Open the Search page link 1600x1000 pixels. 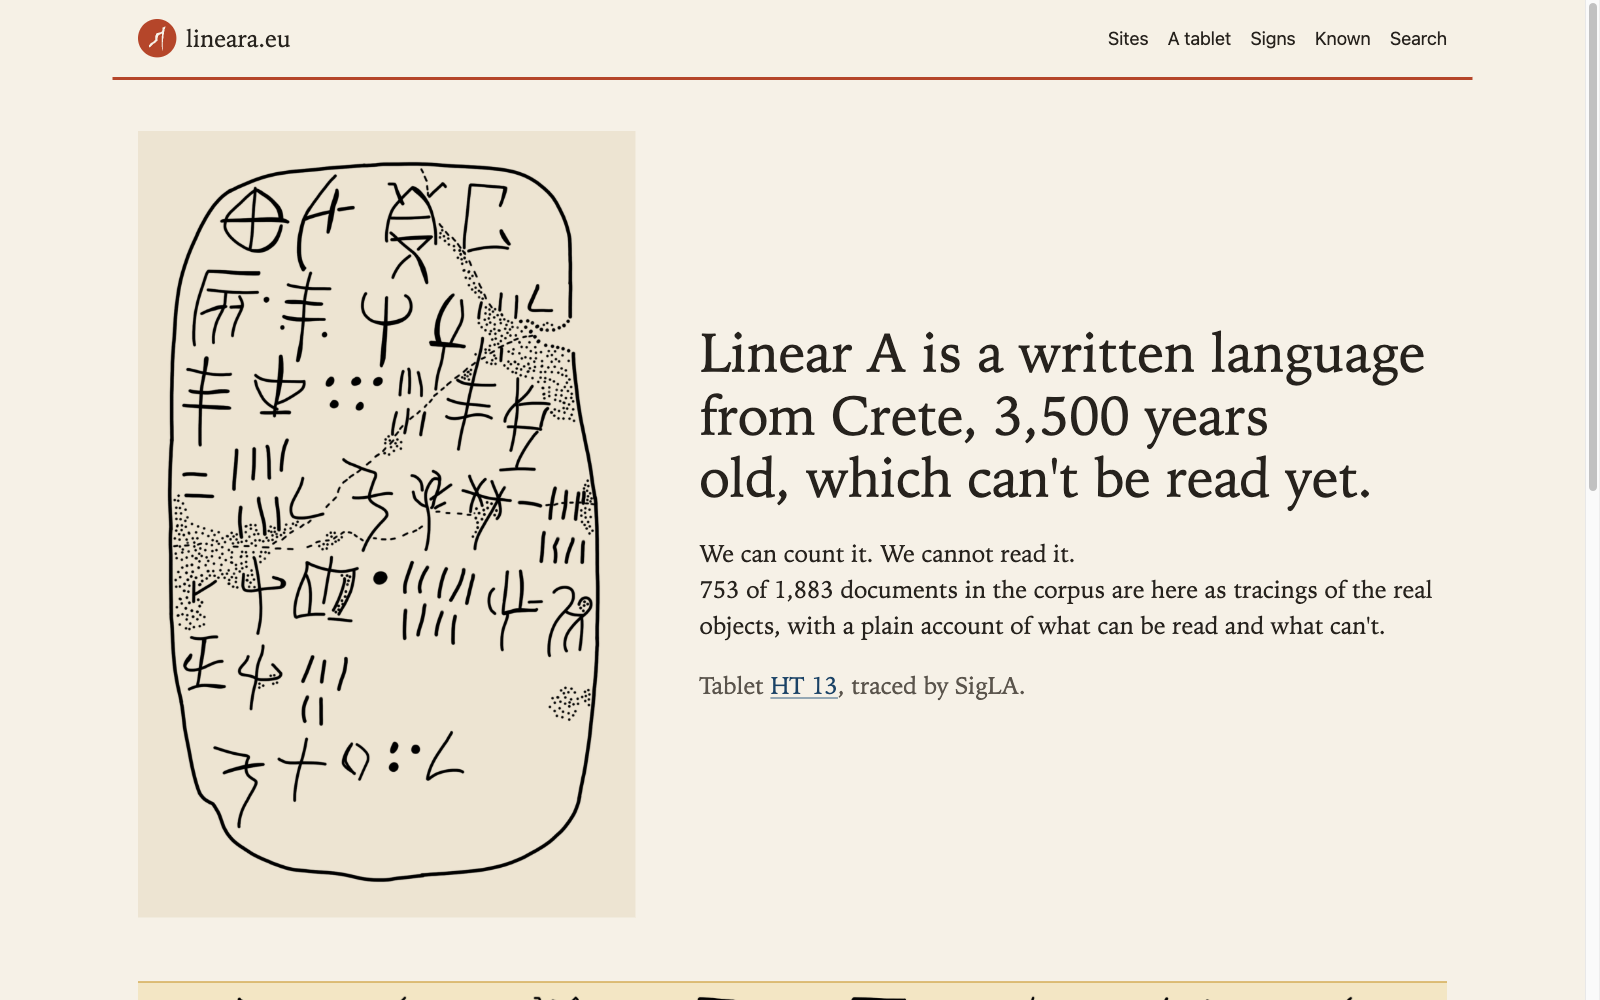pyautogui.click(x=1418, y=39)
